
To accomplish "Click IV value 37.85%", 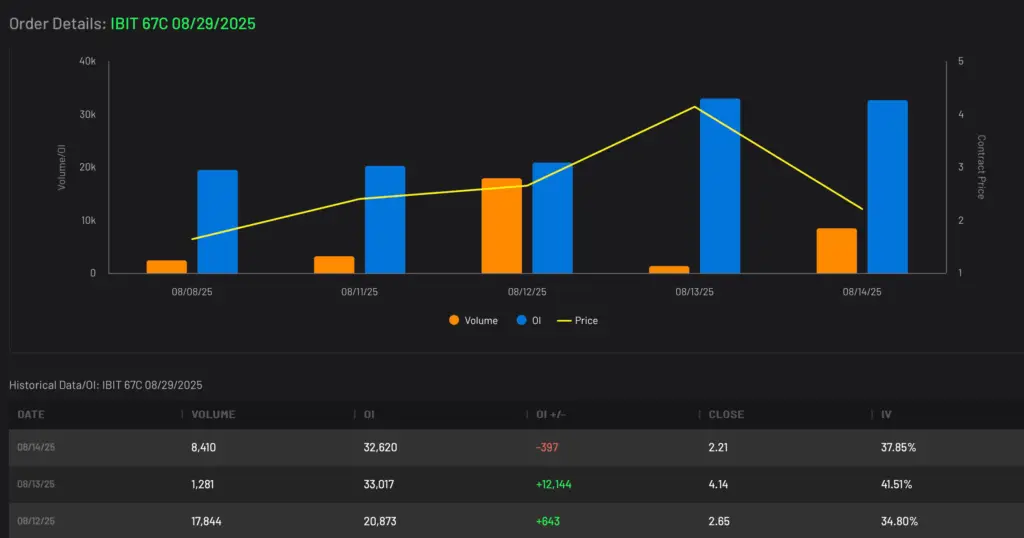I will tap(898, 447).
